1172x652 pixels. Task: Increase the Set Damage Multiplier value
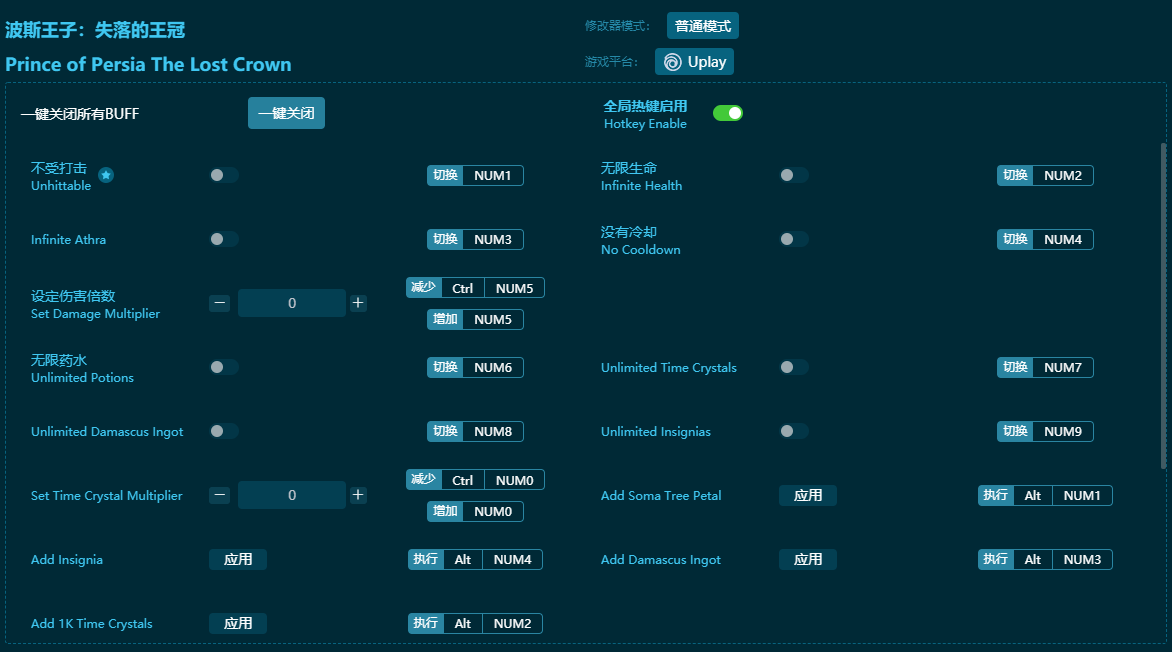(x=358, y=303)
